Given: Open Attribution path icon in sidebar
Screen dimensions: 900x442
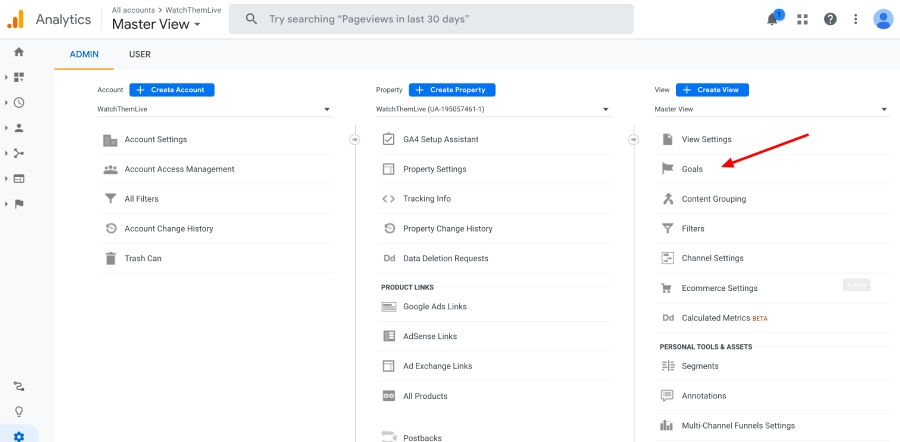Looking at the screenshot, I should pos(19,386).
